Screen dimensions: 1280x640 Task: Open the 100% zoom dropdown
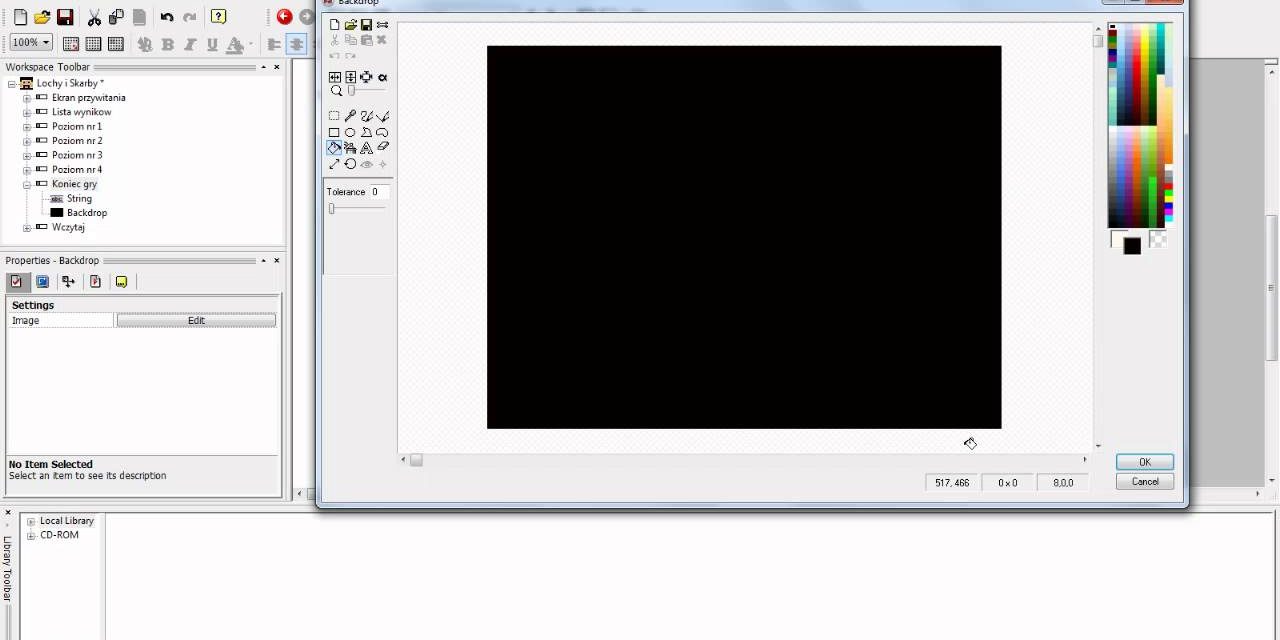(x=46, y=43)
